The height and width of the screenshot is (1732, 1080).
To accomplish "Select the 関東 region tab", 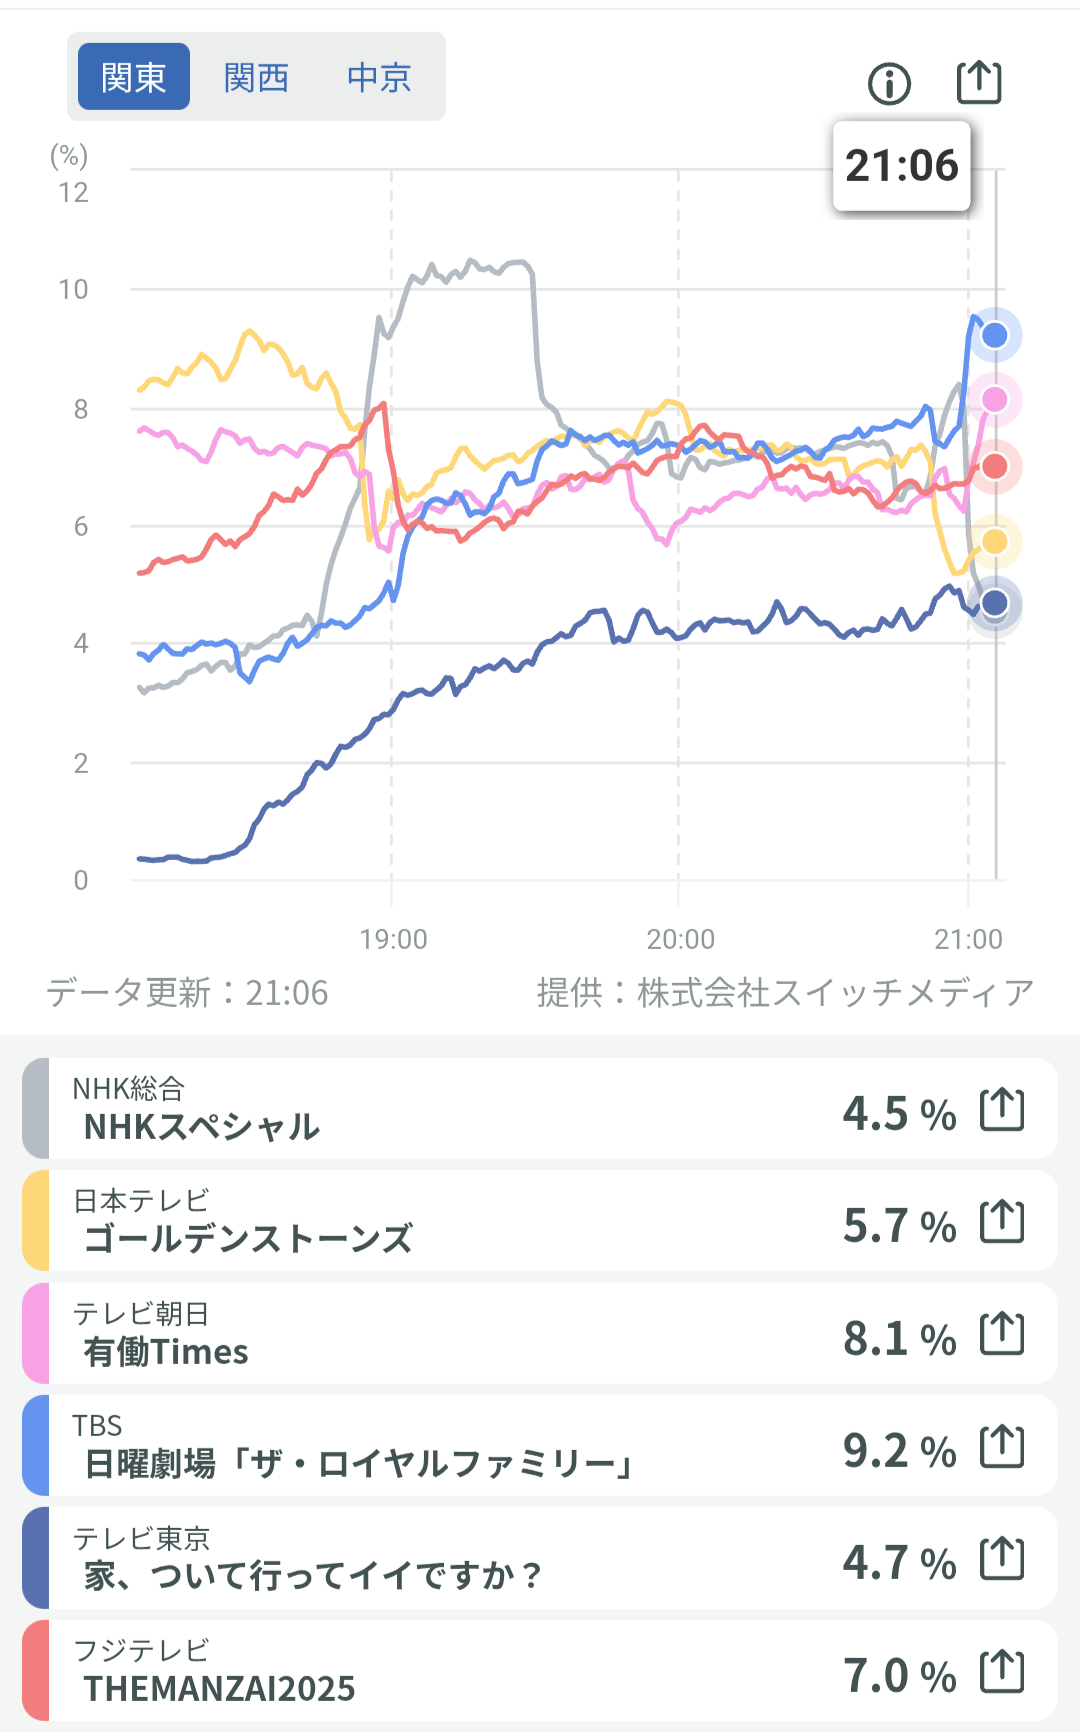I will [134, 77].
